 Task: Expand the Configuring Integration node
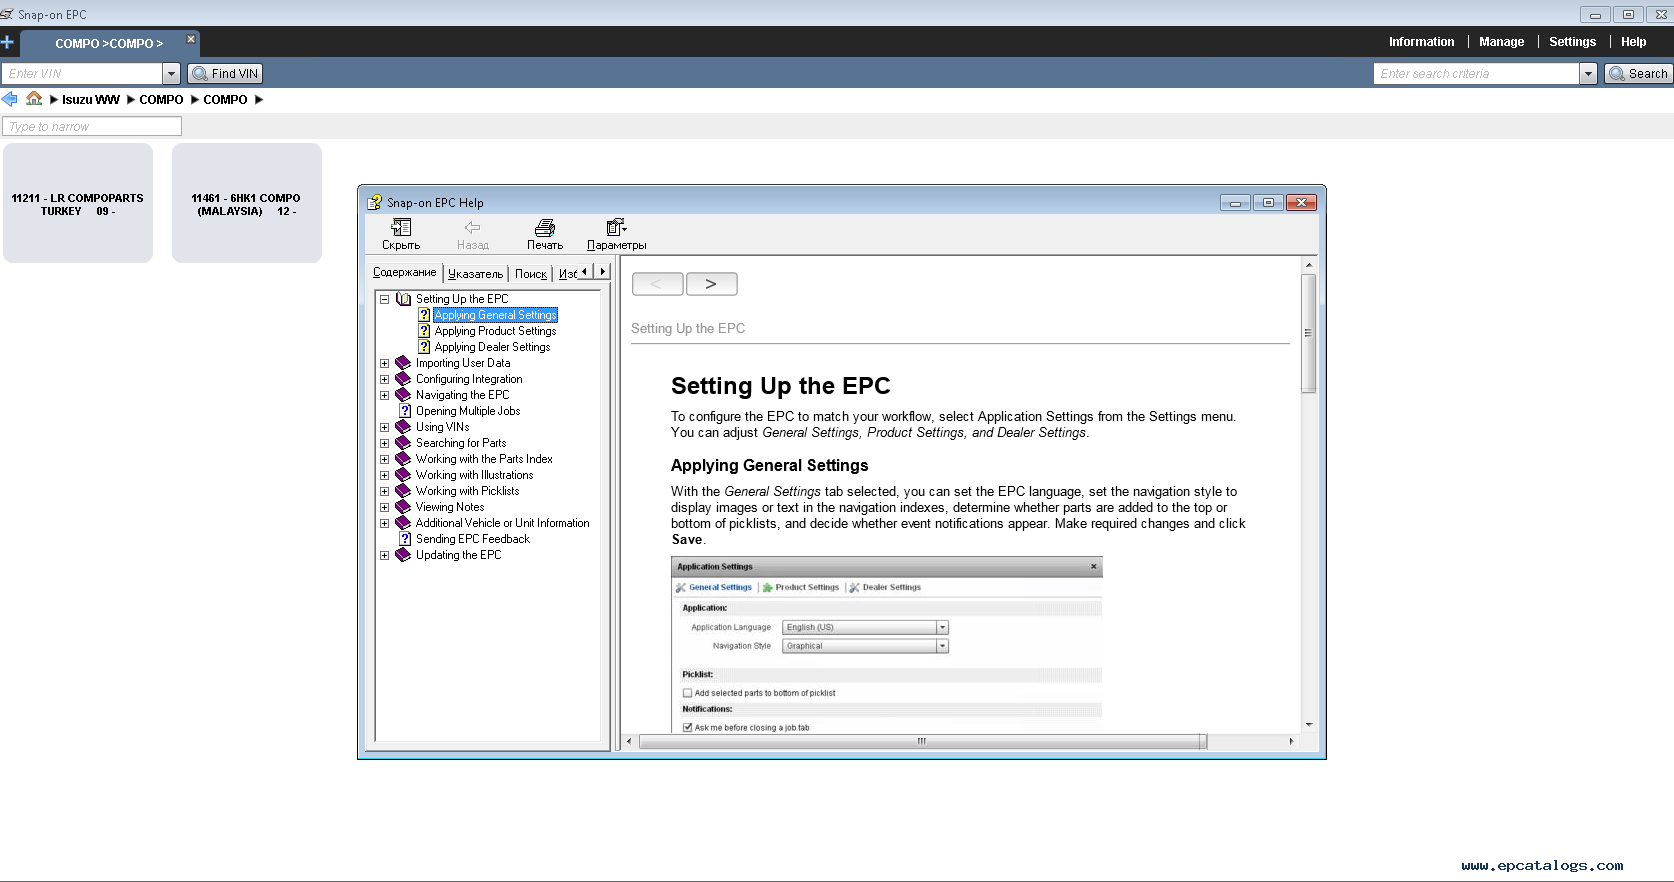point(384,379)
